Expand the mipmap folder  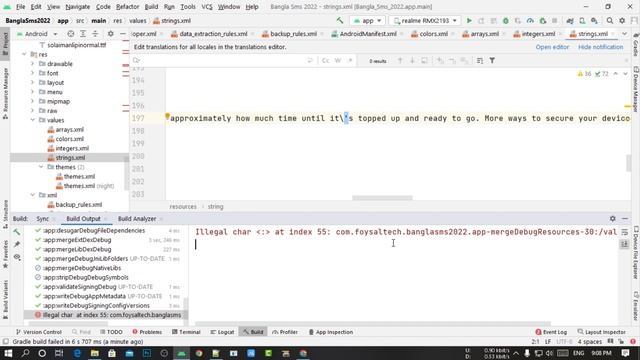(x=32, y=101)
